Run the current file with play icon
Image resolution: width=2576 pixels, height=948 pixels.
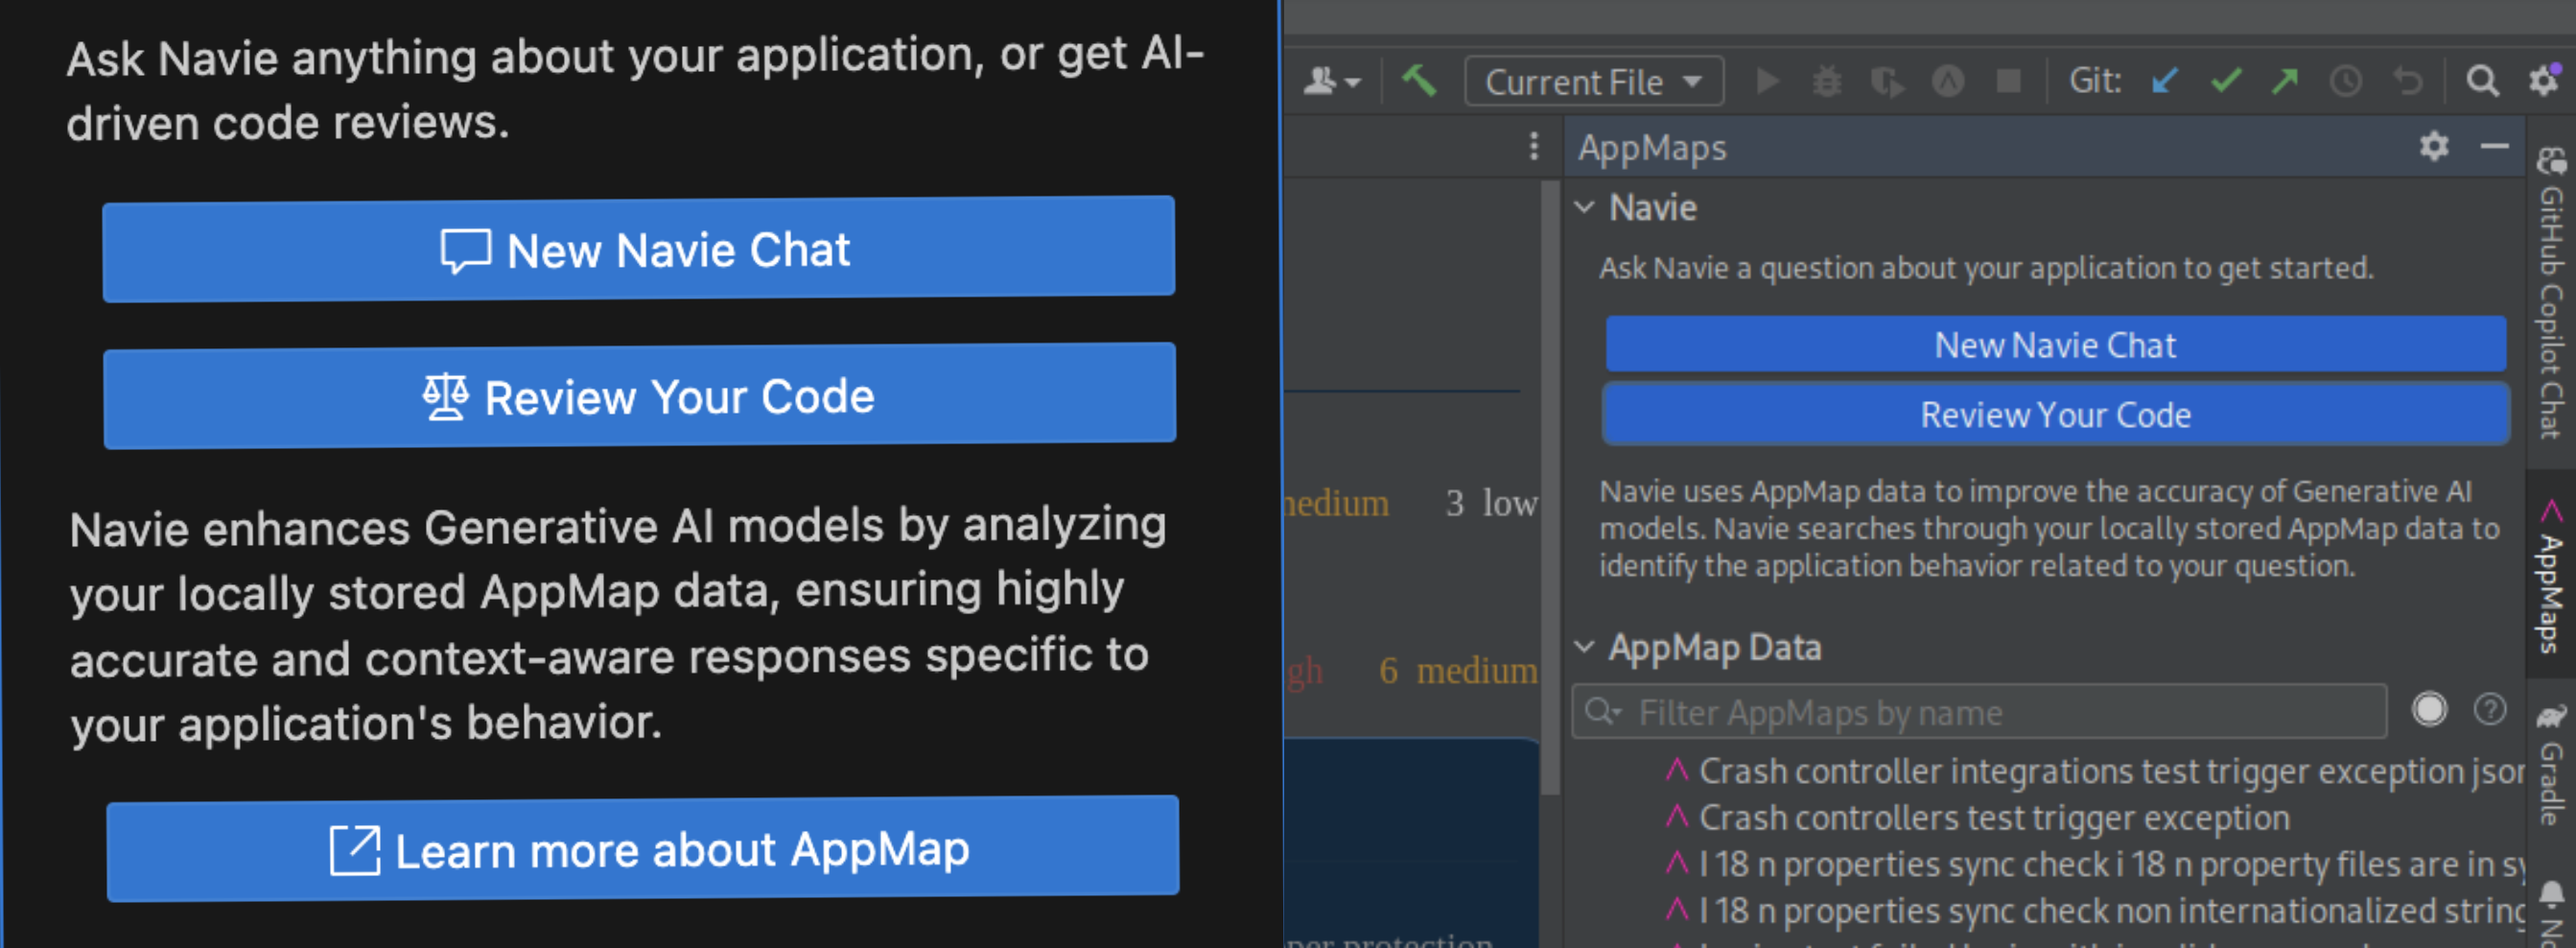pos(1767,81)
